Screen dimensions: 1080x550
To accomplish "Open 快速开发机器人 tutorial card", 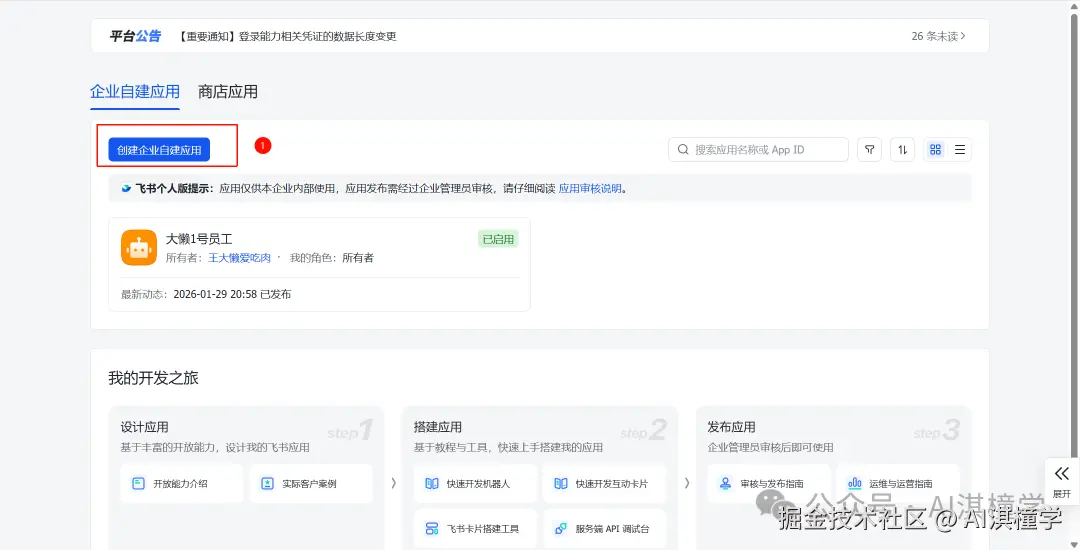I will [475, 483].
